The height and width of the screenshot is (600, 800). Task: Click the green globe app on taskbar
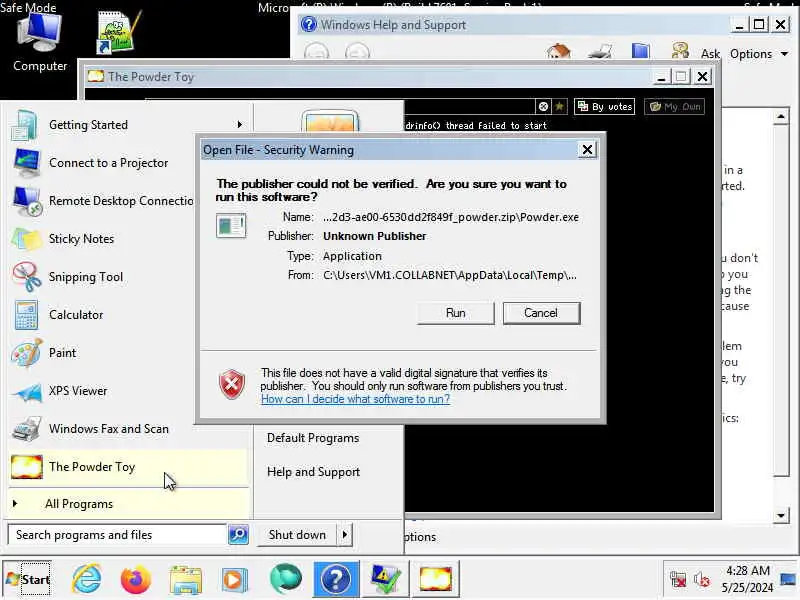point(286,579)
